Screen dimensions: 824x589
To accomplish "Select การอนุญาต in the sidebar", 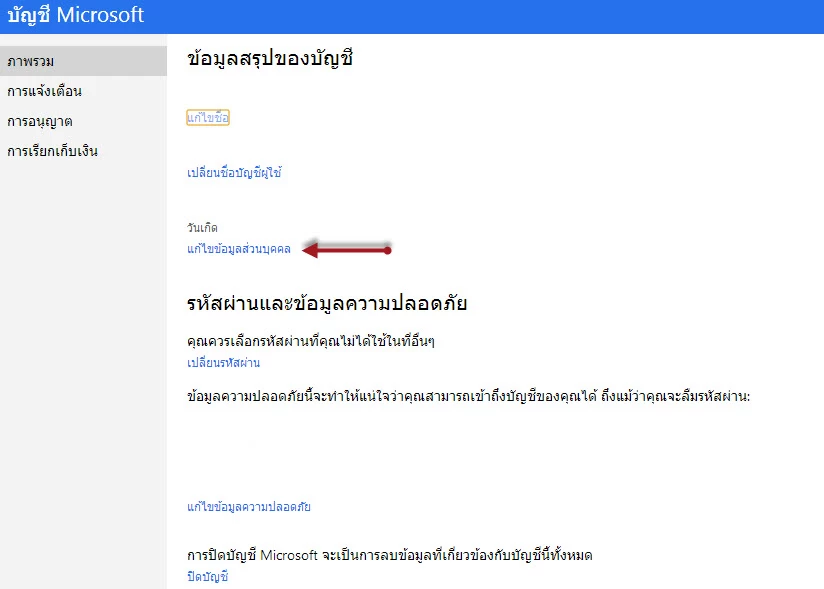I will (40, 121).
